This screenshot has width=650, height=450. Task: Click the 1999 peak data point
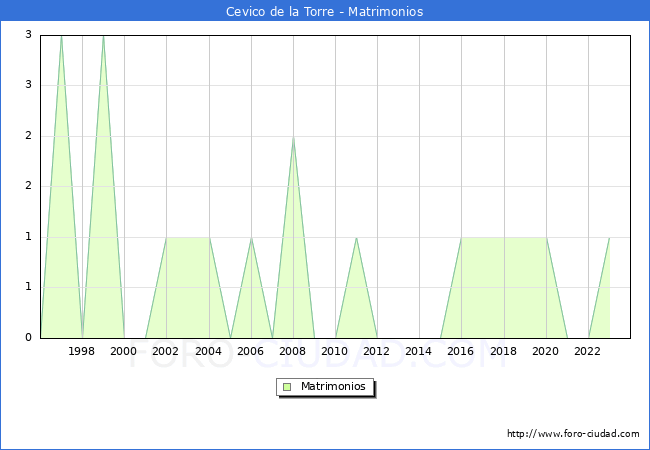point(103,36)
